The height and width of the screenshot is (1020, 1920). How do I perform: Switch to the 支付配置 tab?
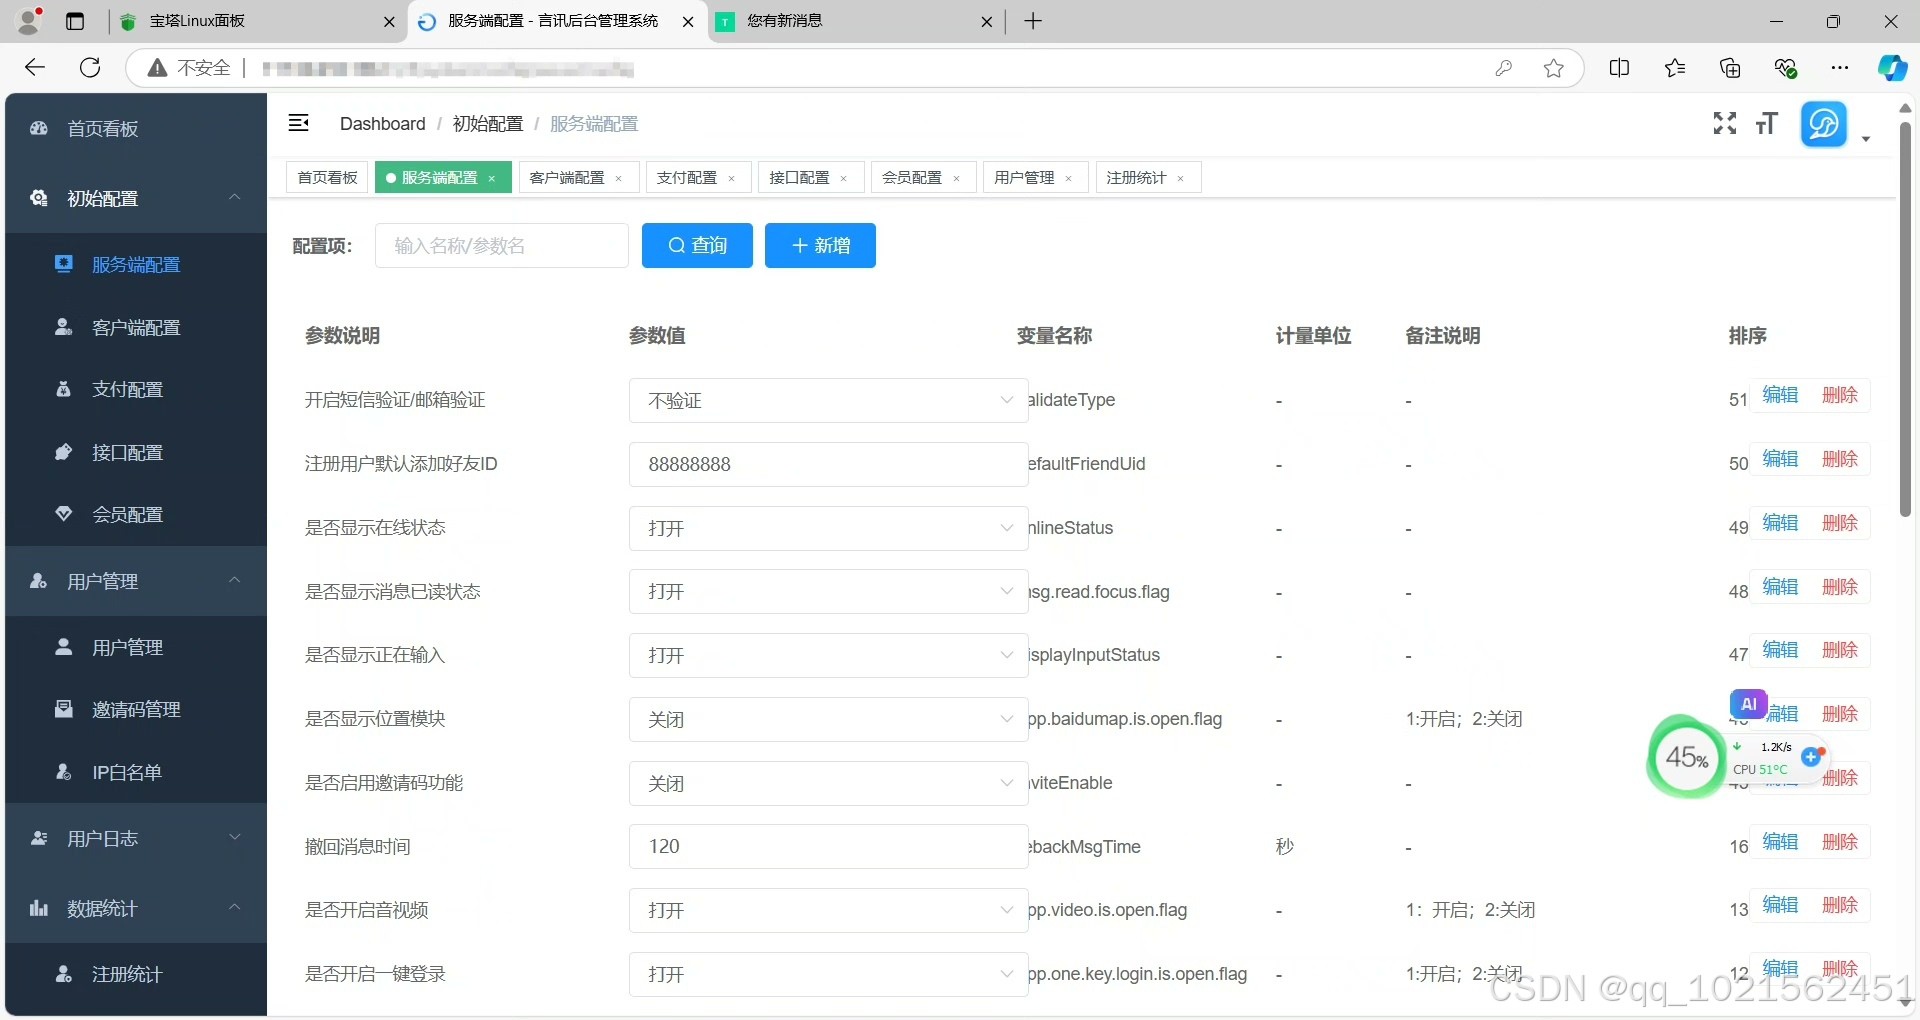pyautogui.click(x=687, y=178)
